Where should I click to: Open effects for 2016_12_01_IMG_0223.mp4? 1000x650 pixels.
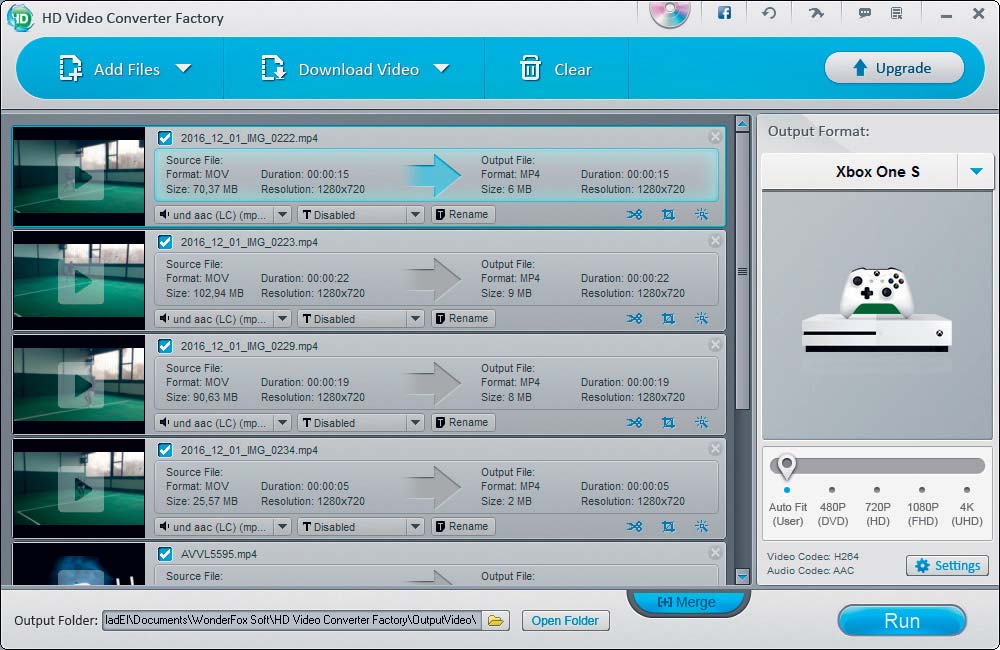(702, 318)
